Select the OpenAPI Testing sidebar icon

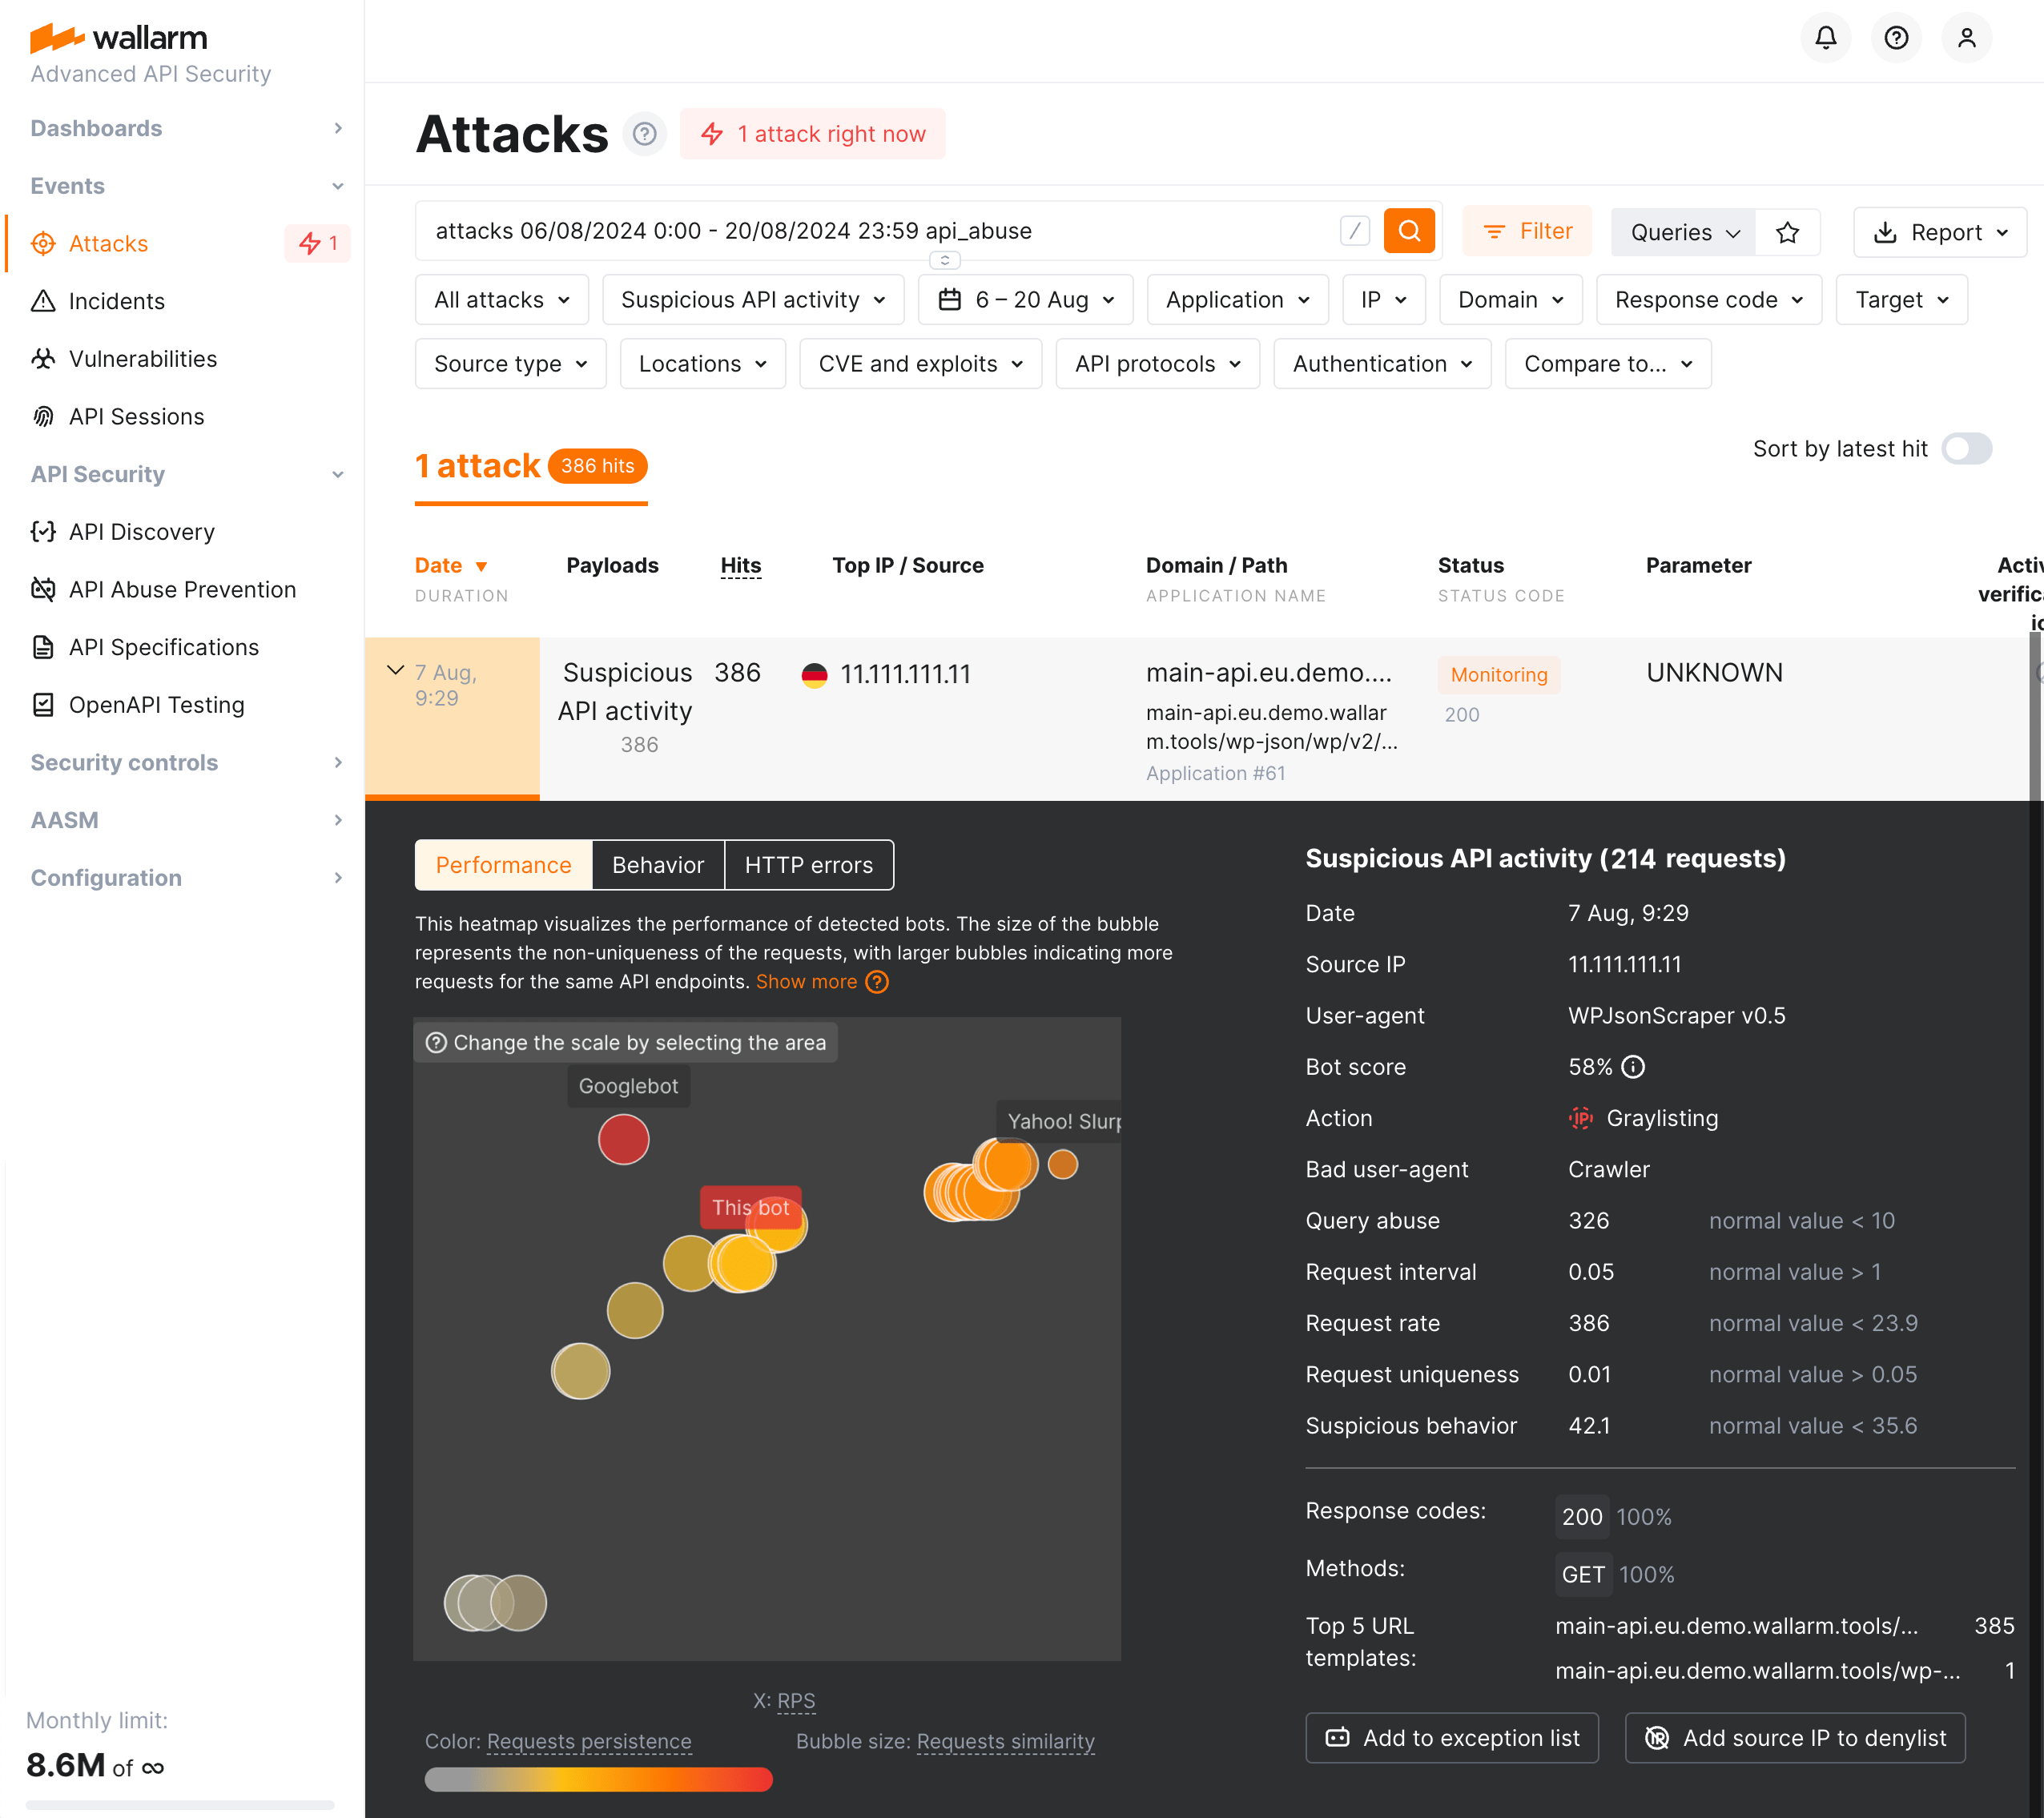tap(44, 705)
